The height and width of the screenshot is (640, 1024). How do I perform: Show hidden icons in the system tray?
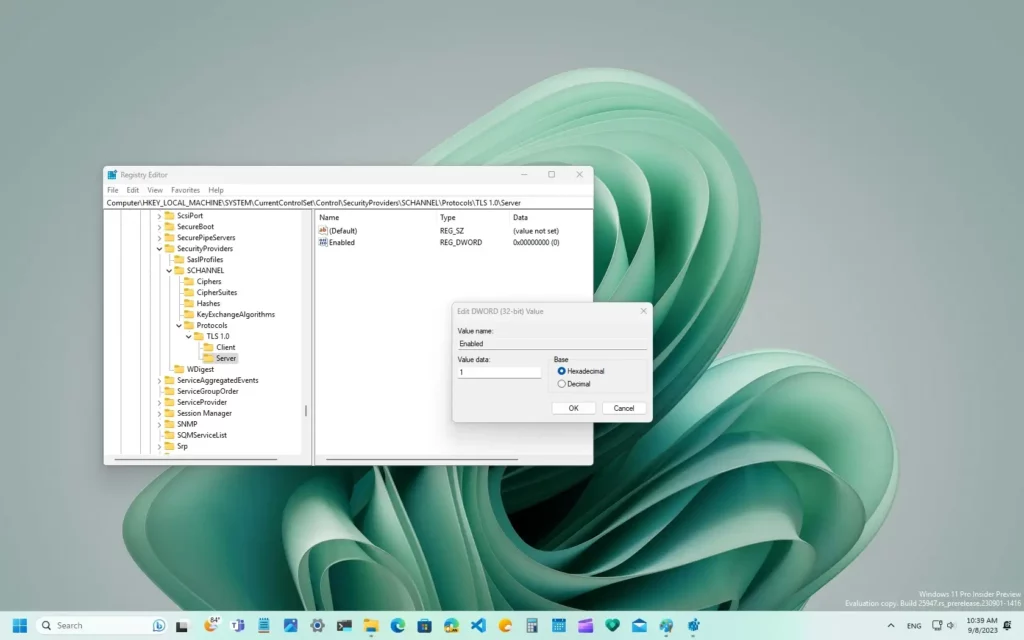(x=891, y=626)
